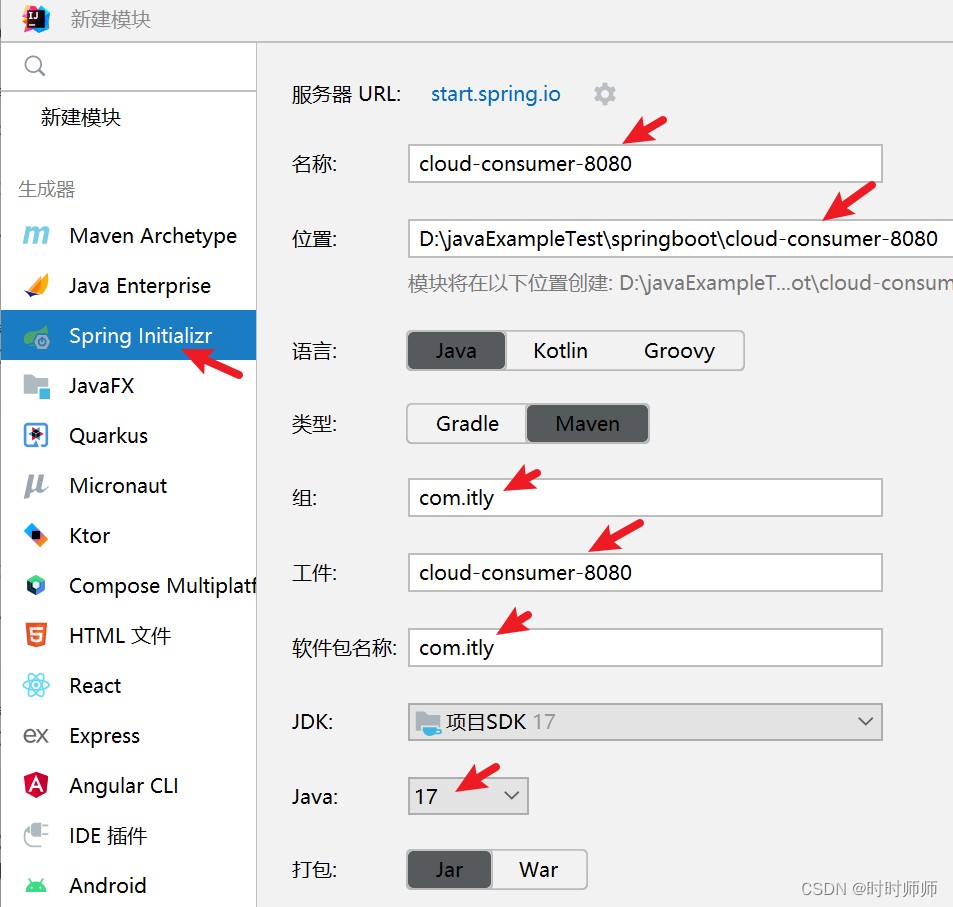Viewport: 953px width, 907px height.
Task: Click the 工件 artifact input field
Action: pyautogui.click(x=645, y=573)
